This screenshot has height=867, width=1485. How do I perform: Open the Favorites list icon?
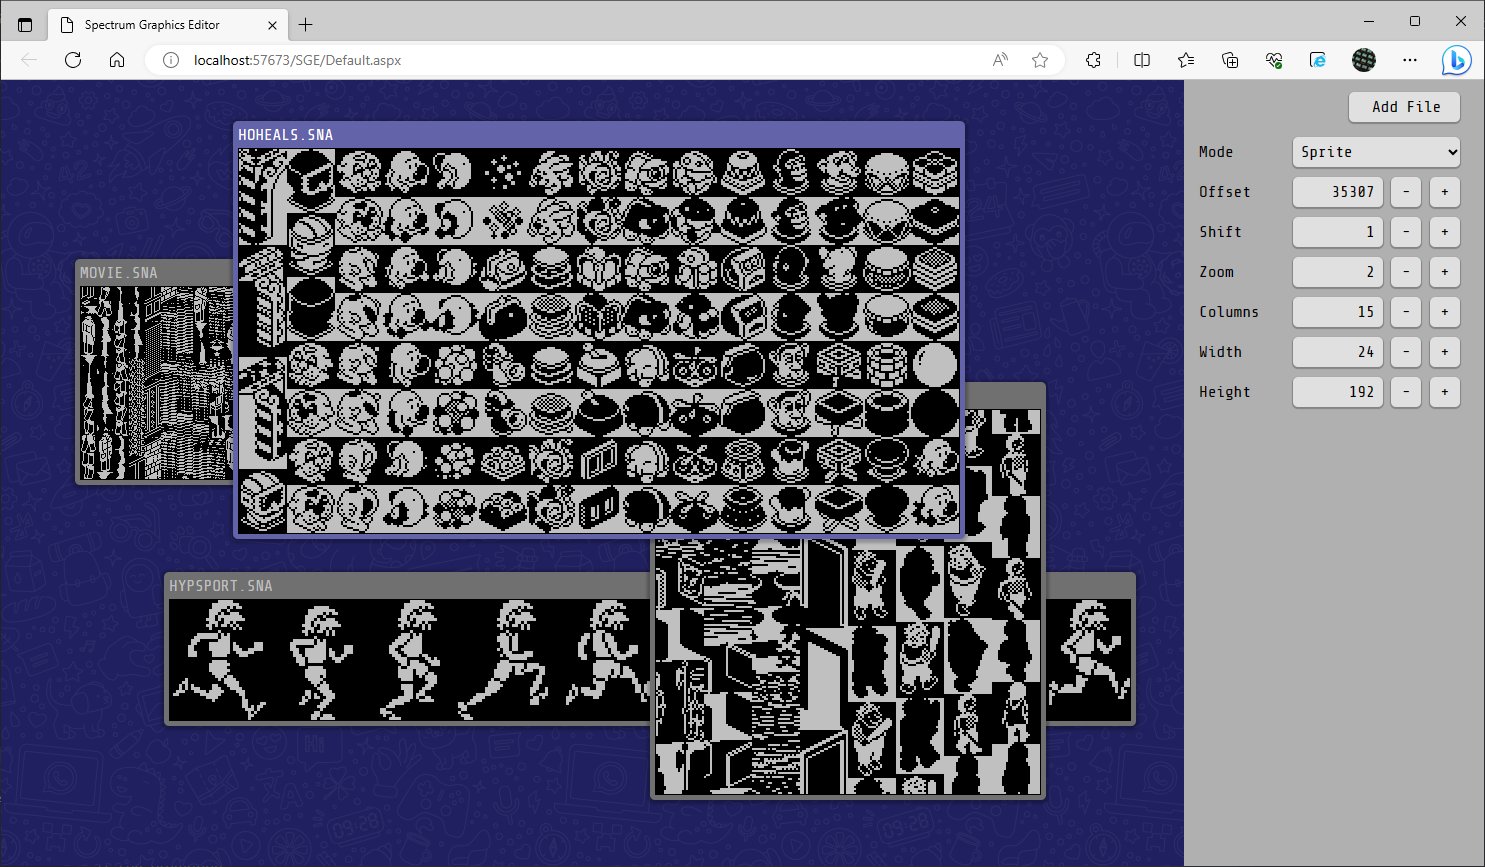point(1186,60)
